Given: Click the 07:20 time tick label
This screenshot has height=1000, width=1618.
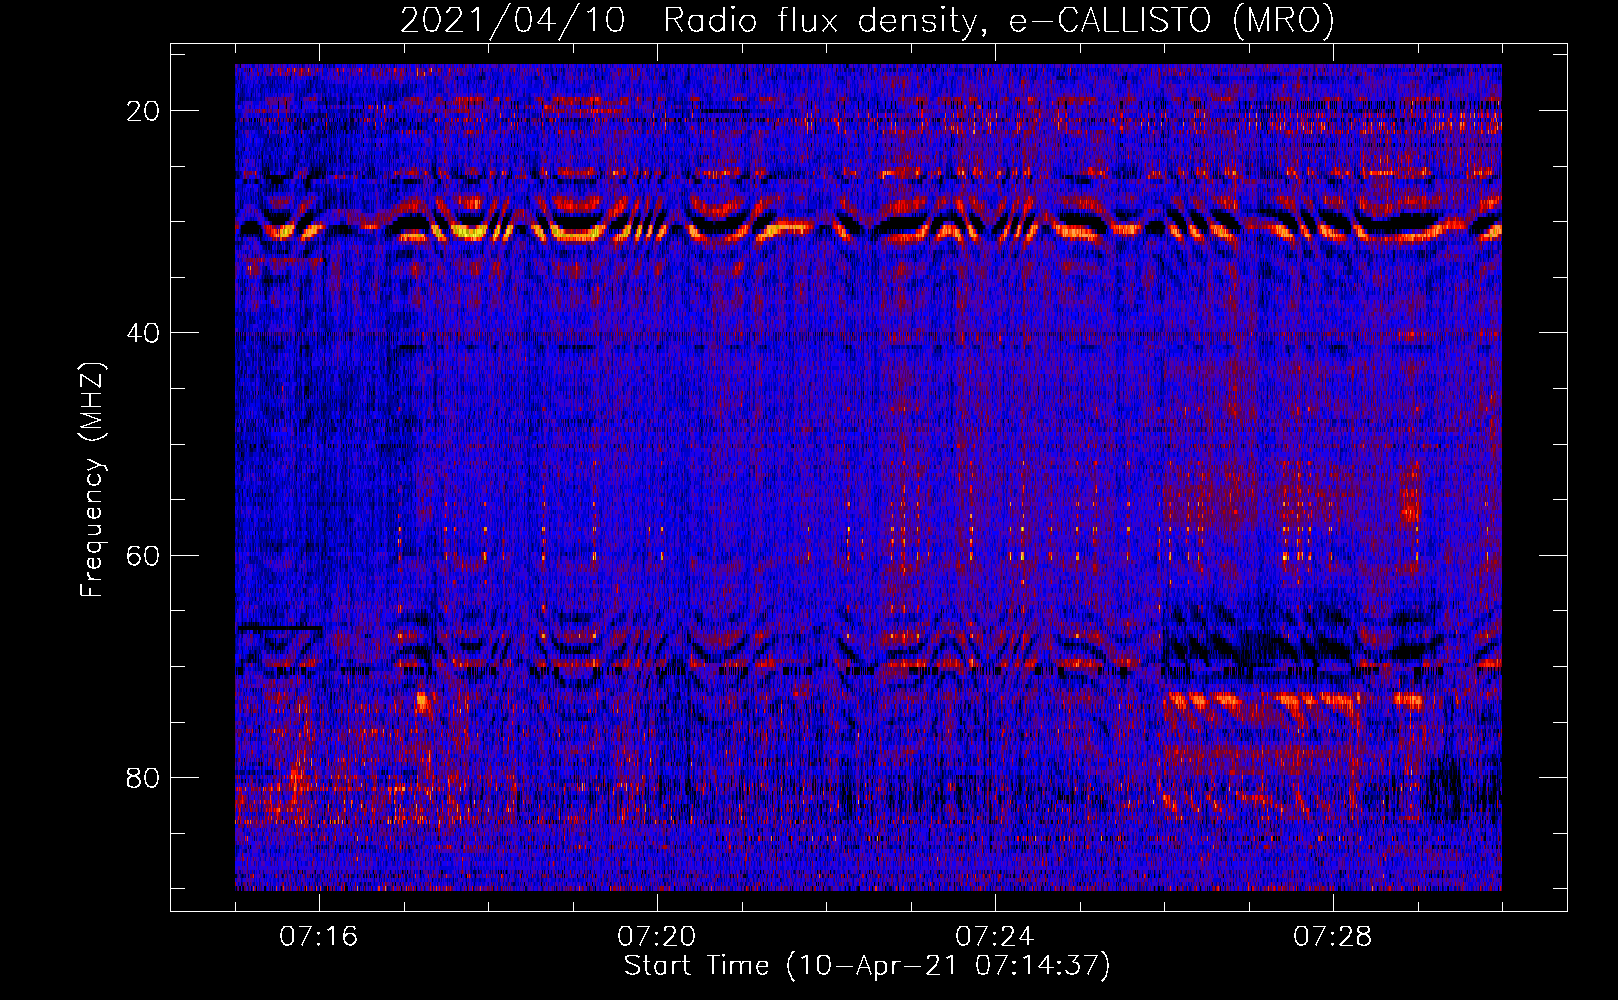Looking at the screenshot, I should click(x=657, y=937).
